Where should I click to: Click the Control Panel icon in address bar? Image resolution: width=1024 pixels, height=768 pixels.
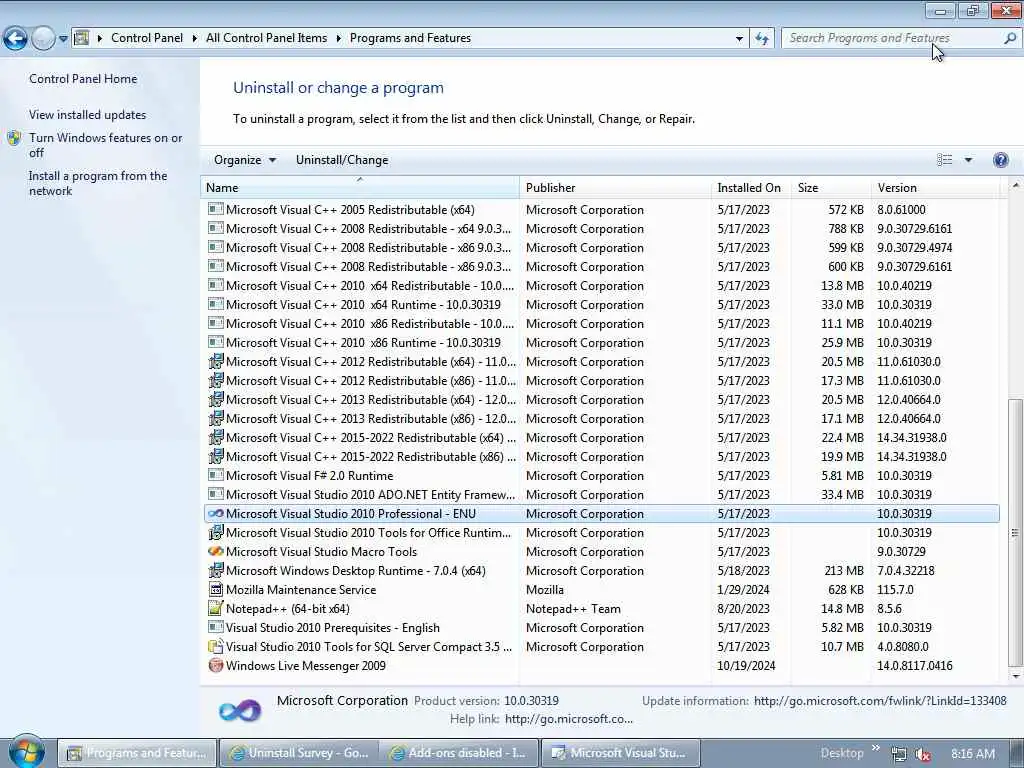point(82,38)
